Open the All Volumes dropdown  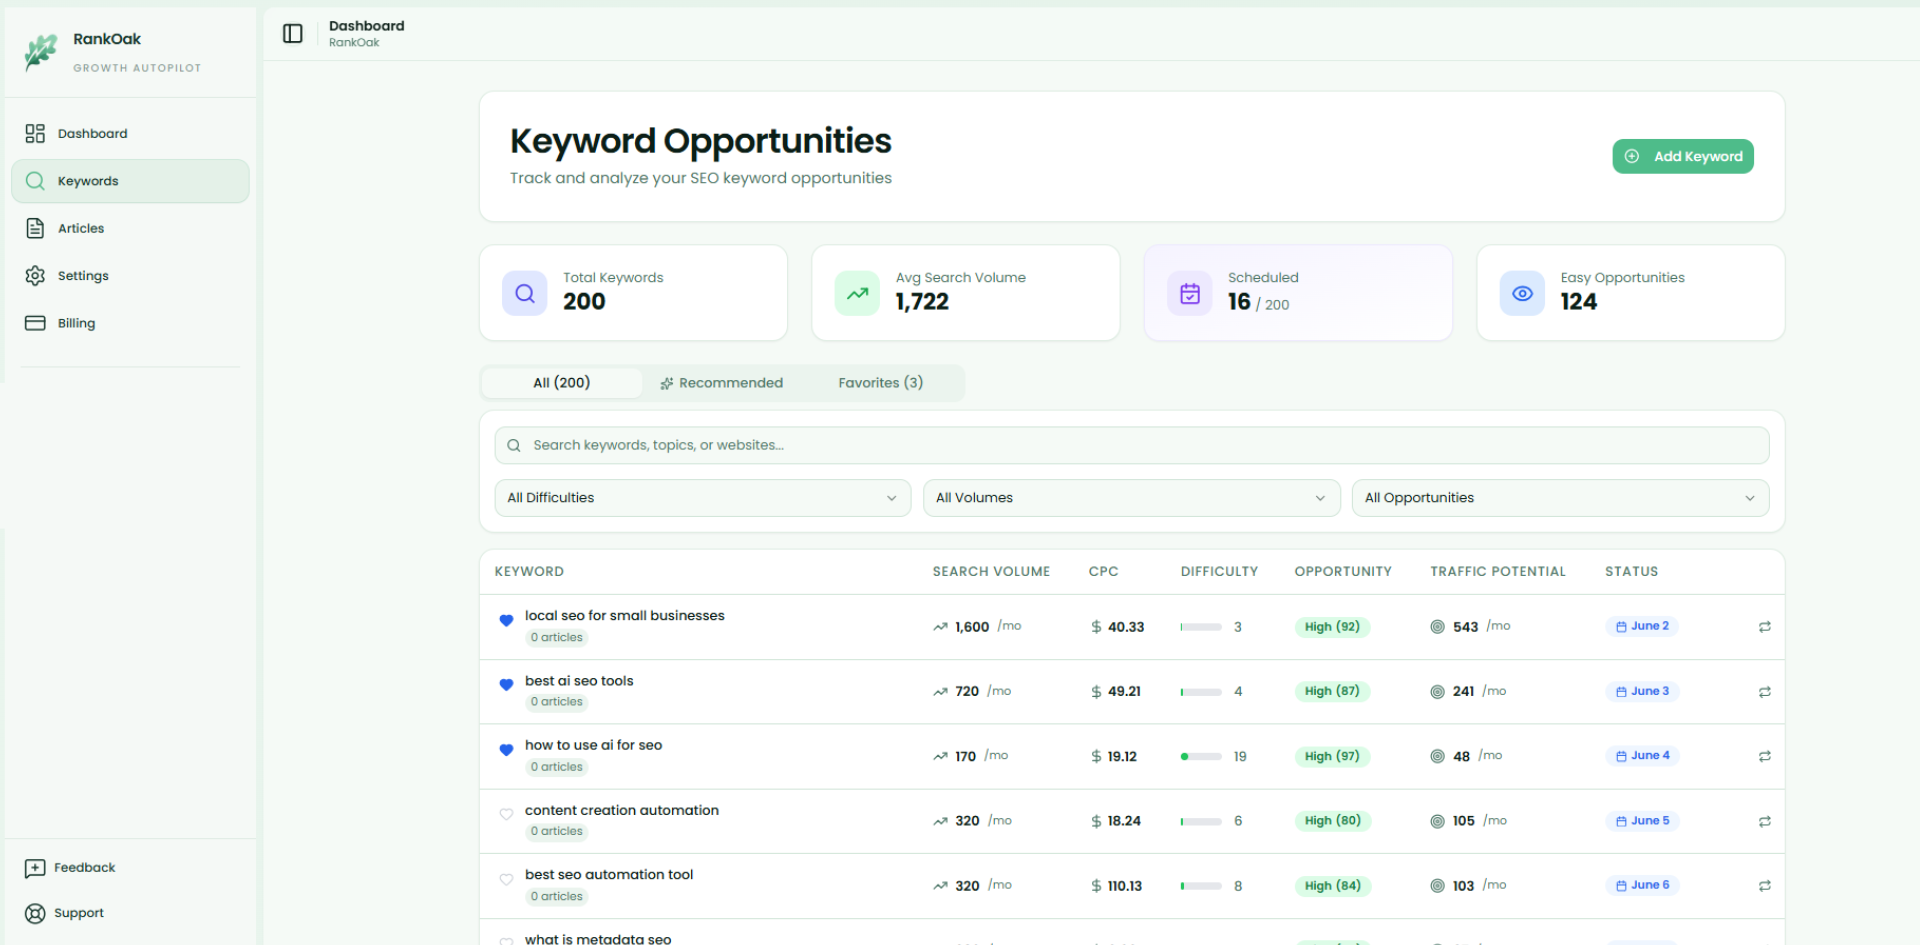[x=1131, y=498]
